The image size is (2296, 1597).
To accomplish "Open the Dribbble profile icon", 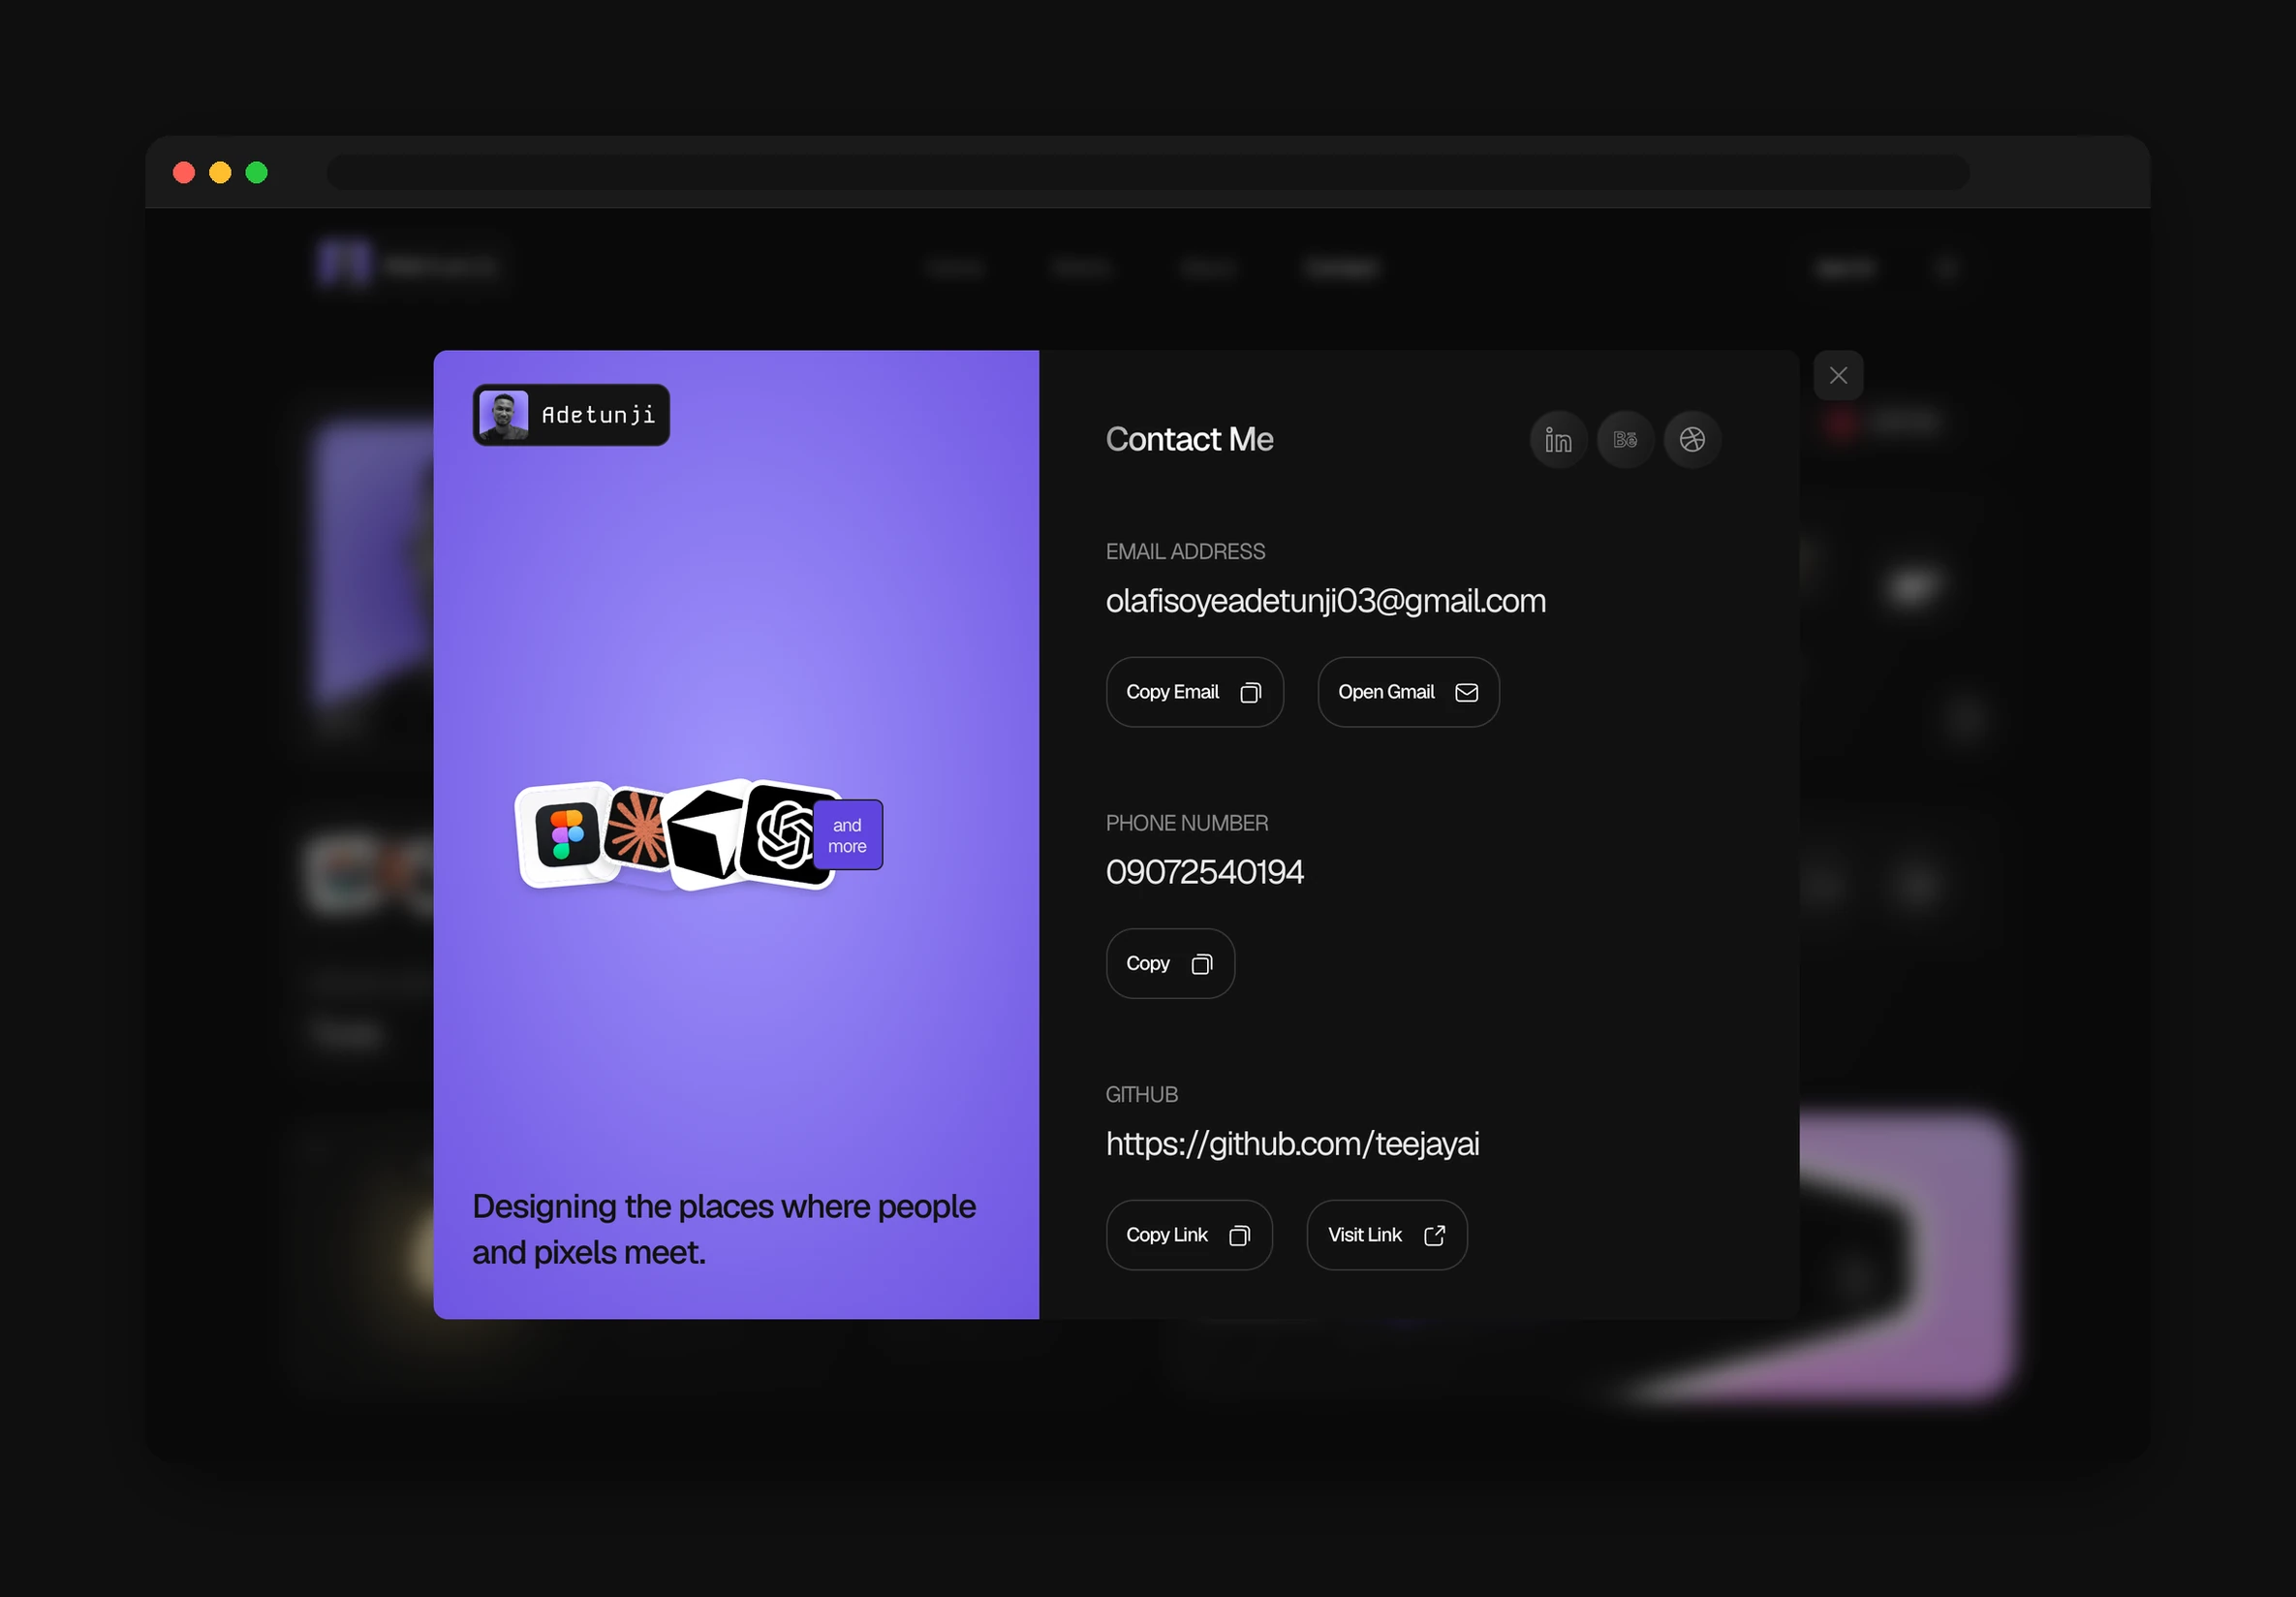I will click(1692, 439).
